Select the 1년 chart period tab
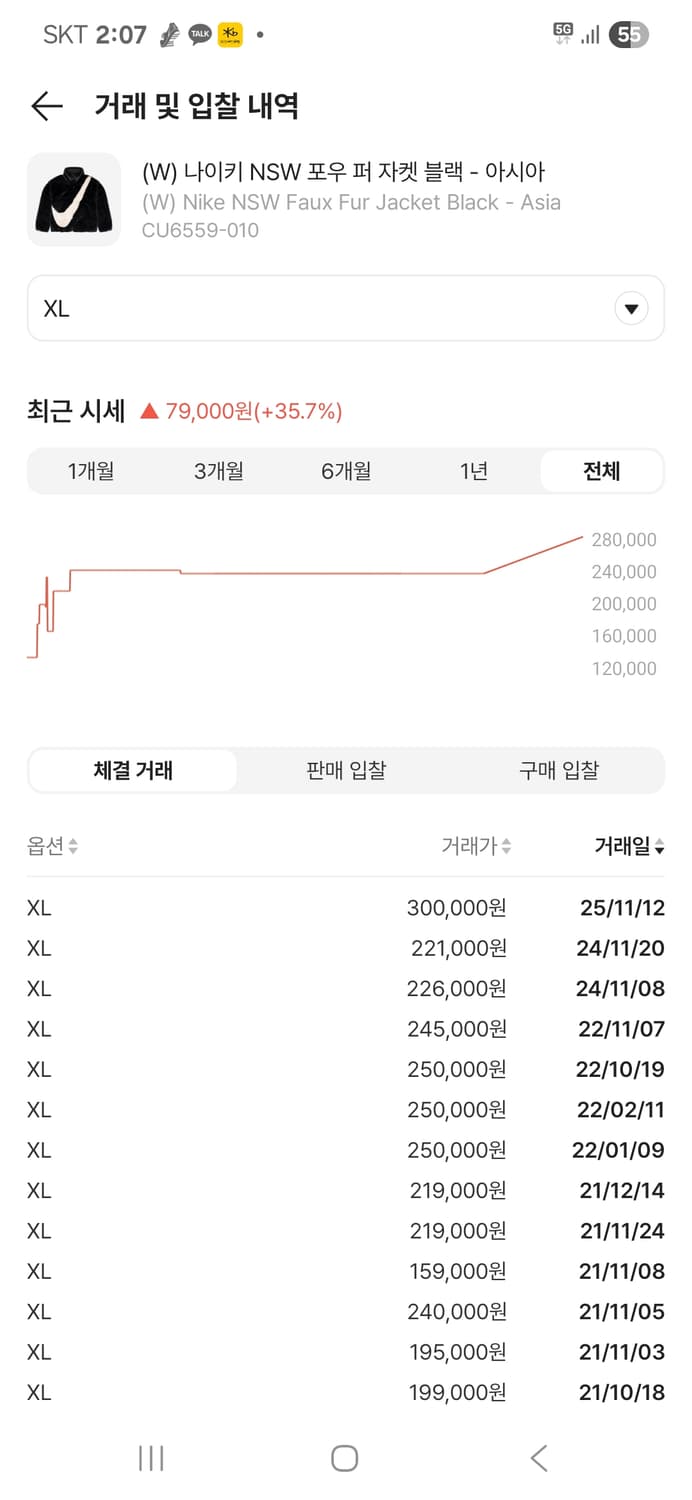Image resolution: width=692 pixels, height=1500 pixels. click(x=473, y=471)
